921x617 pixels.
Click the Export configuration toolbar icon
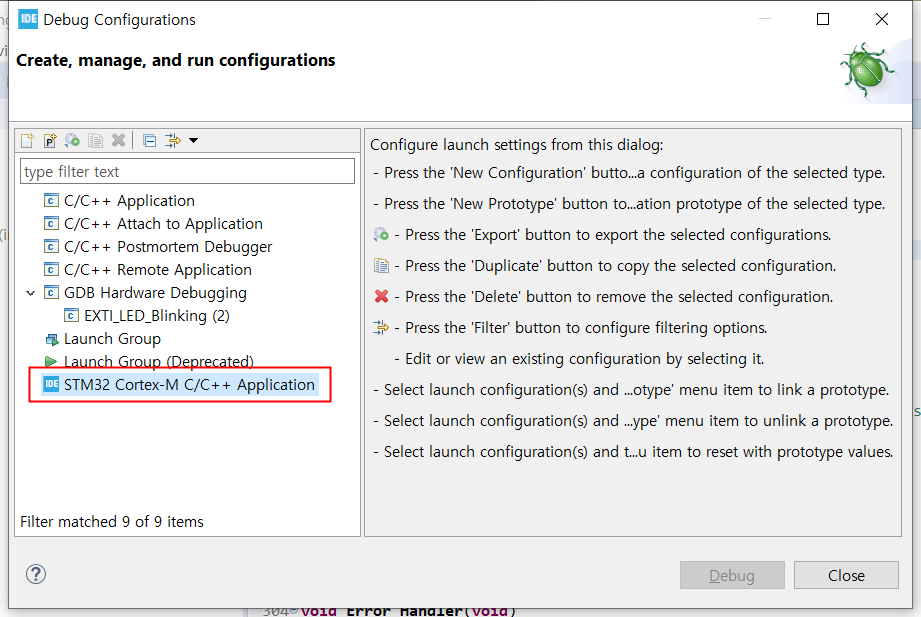click(72, 140)
